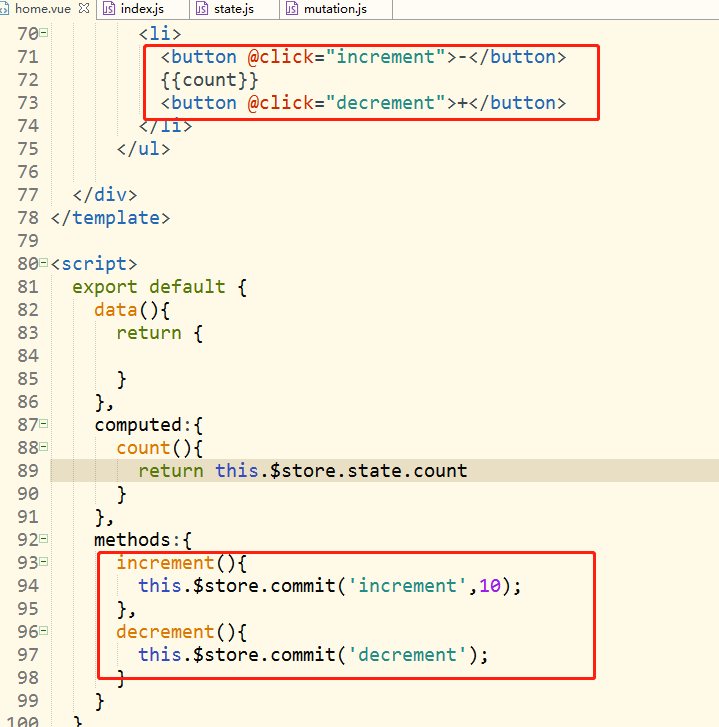Click the JS file icon on state.js tab
This screenshot has width=719, height=727.
tap(202, 8)
